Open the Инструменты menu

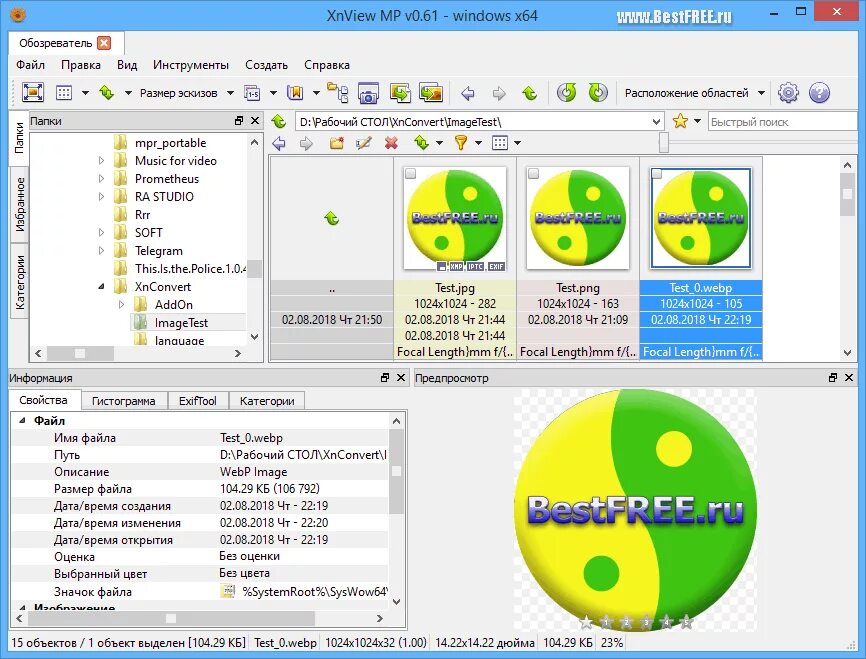tap(191, 65)
